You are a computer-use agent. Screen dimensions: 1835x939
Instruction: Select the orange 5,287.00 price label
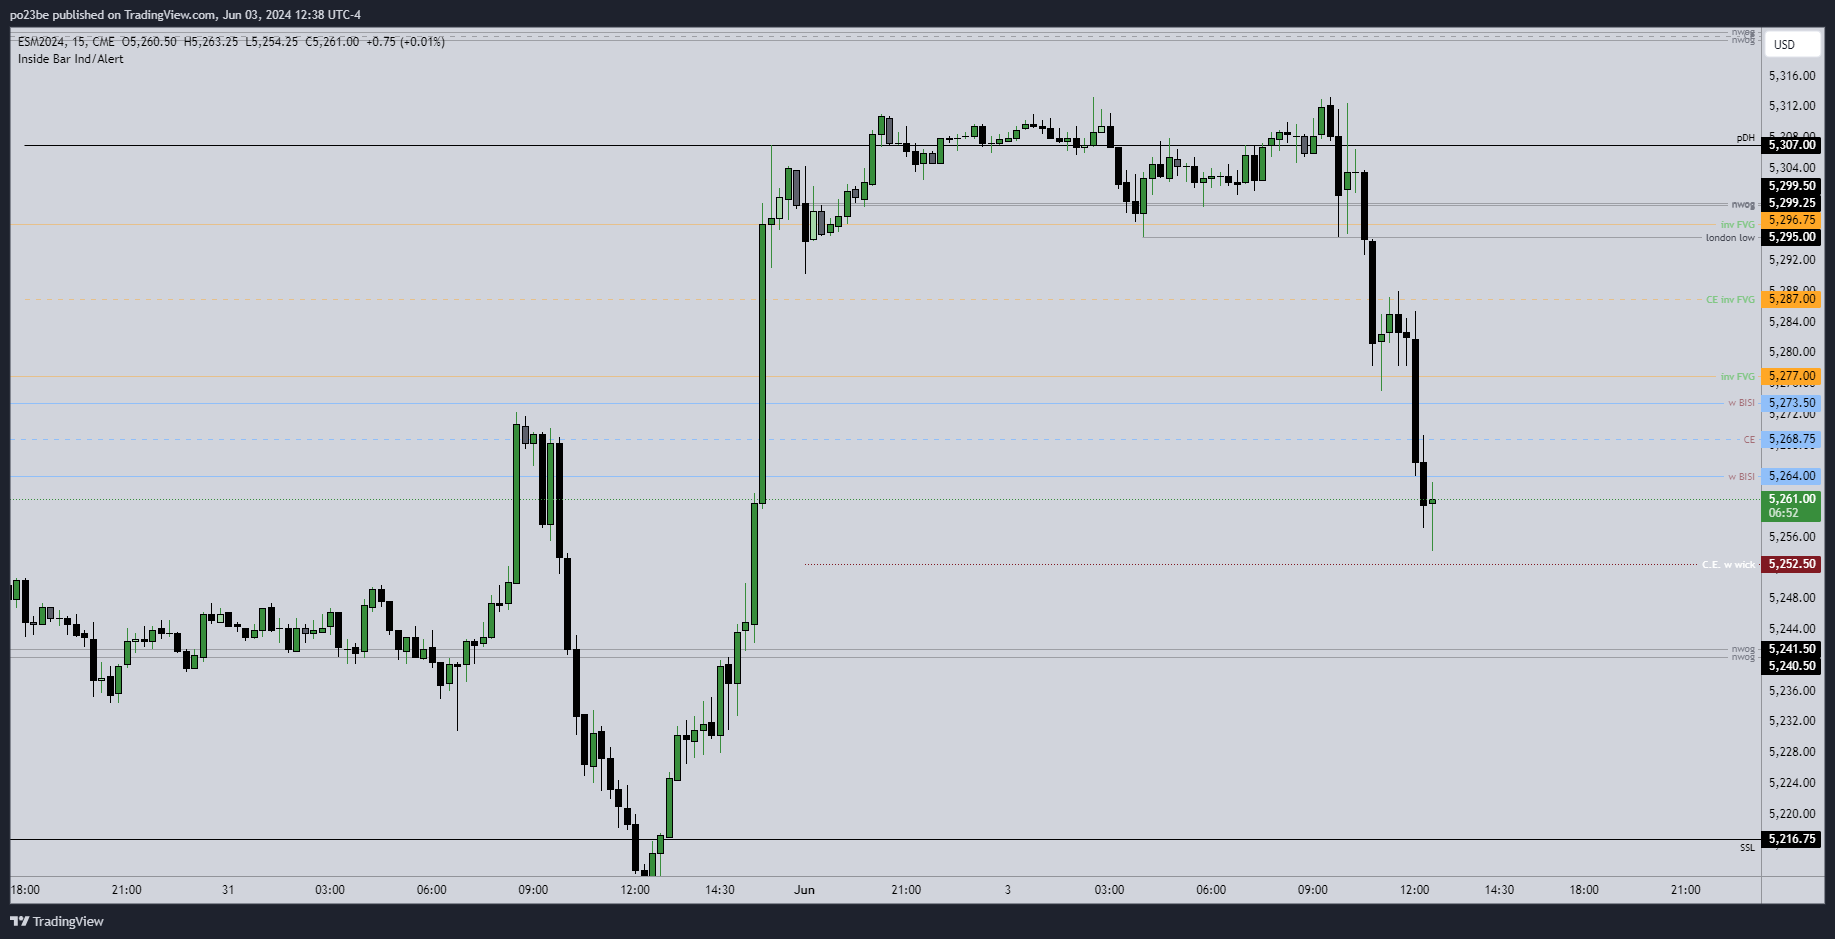(x=1791, y=299)
